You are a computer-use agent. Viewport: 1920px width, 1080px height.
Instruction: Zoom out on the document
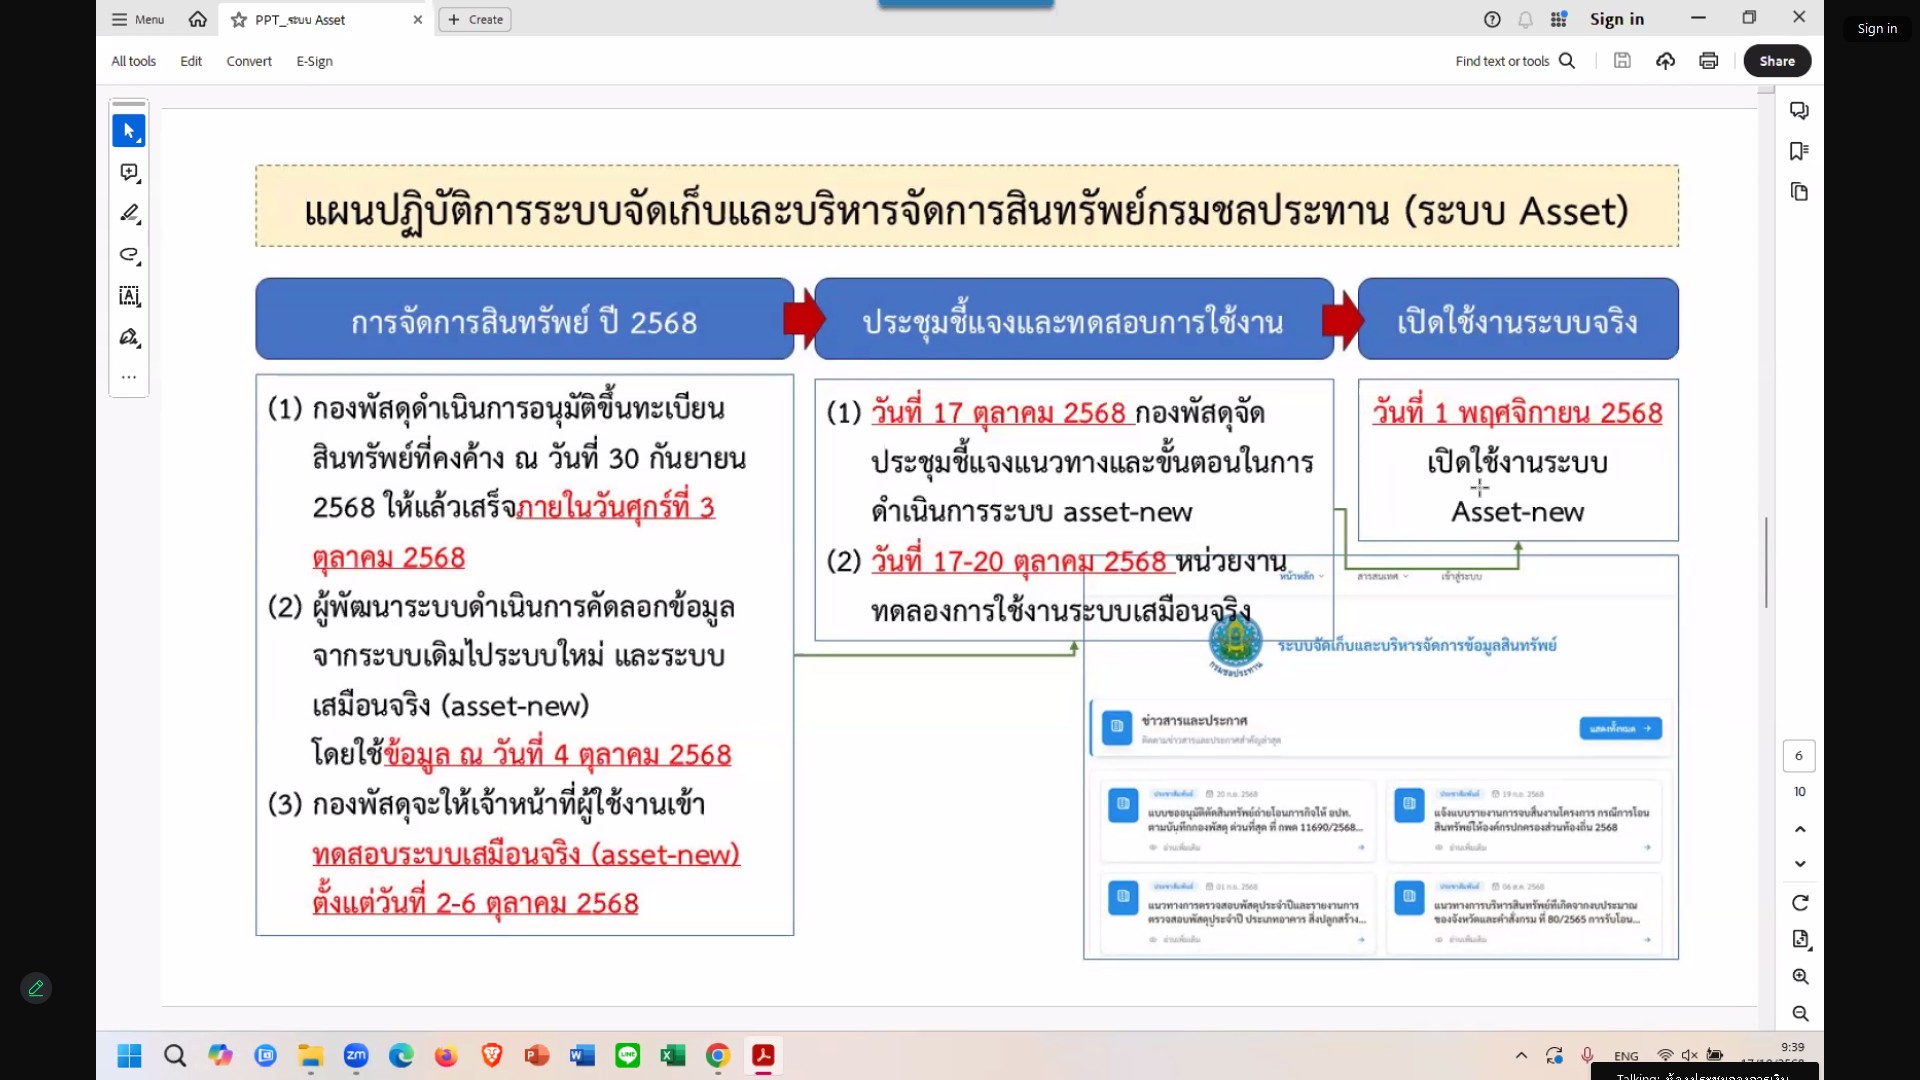click(x=1800, y=1014)
